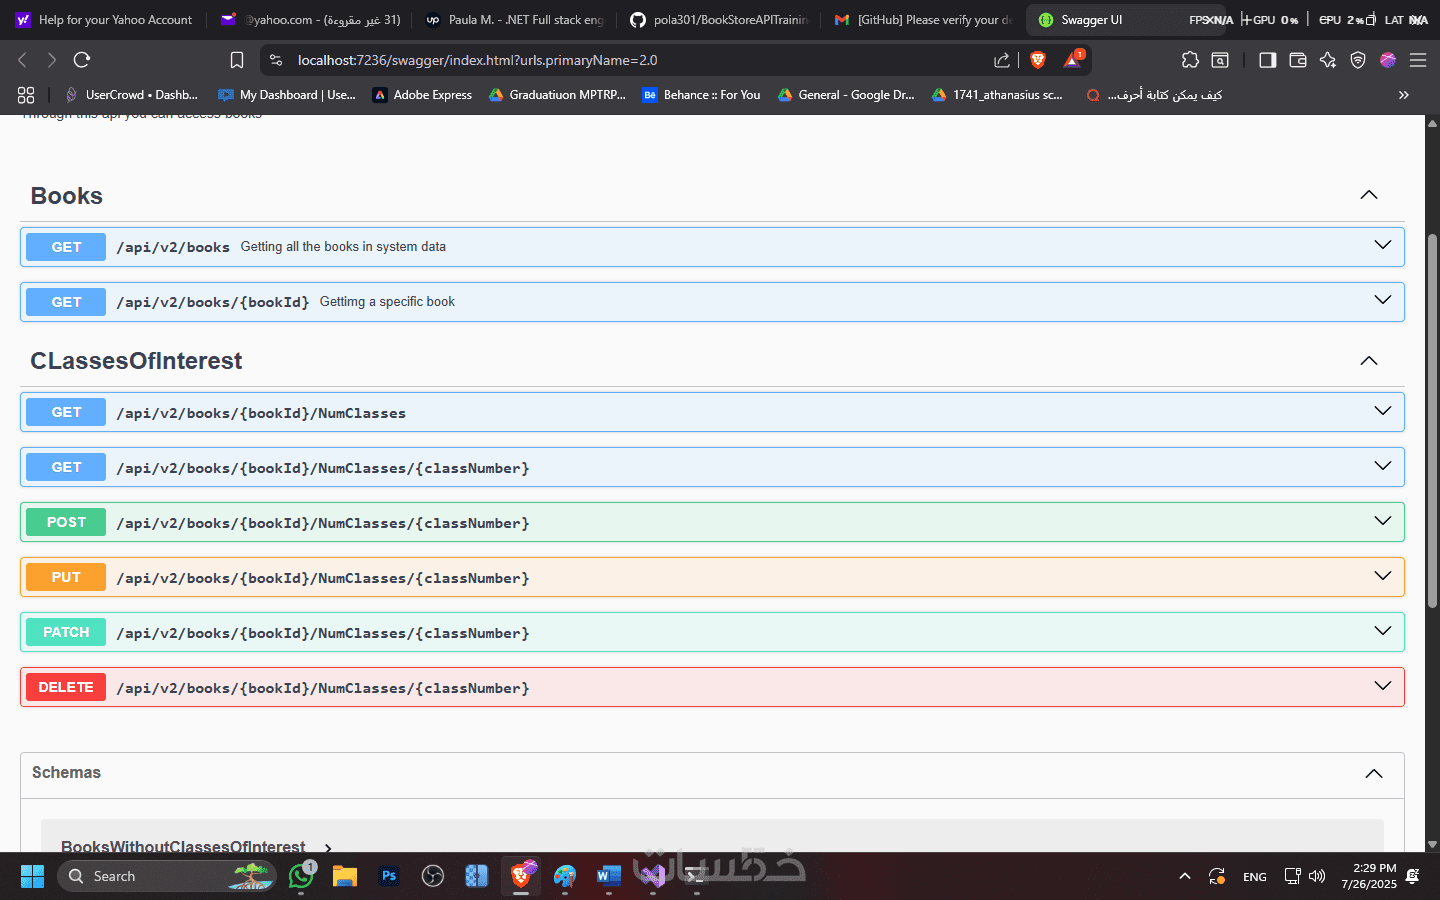Open Brave Rewards triangle icon
This screenshot has width=1440, height=900.
(x=1073, y=60)
